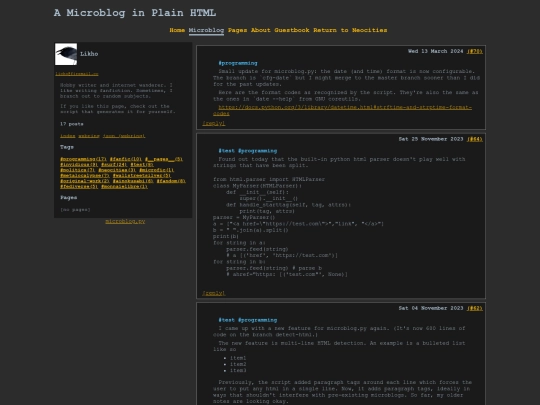Open the #fediverse tag
This screenshot has width=540, height=405.
(79, 187)
